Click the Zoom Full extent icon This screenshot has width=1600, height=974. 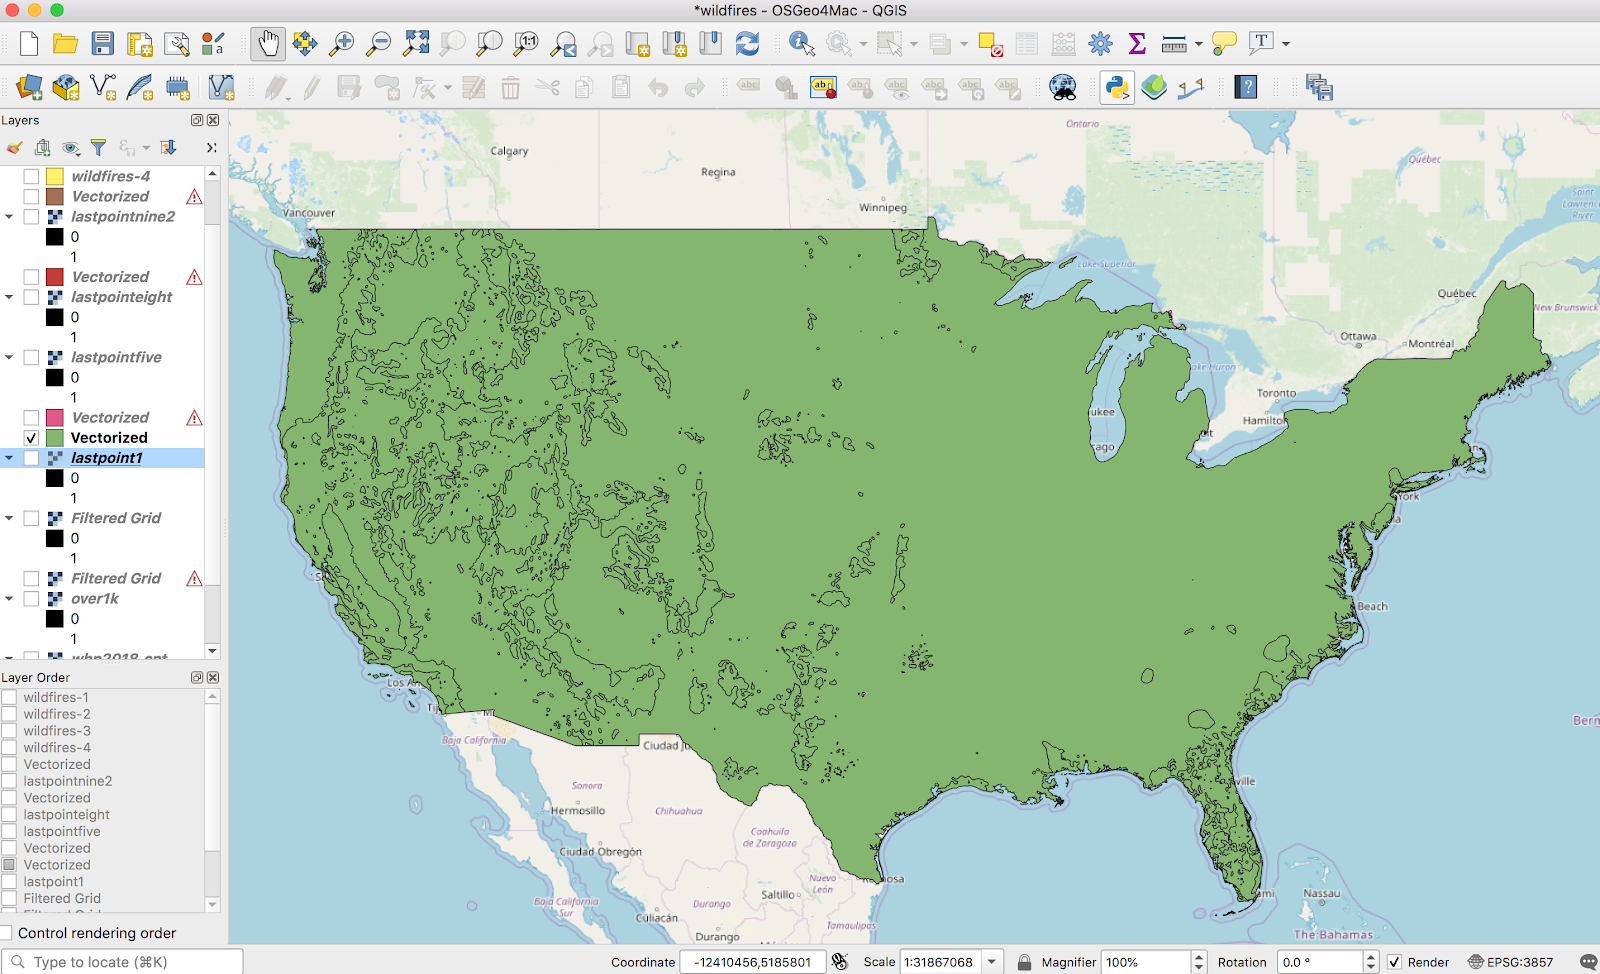(x=416, y=43)
